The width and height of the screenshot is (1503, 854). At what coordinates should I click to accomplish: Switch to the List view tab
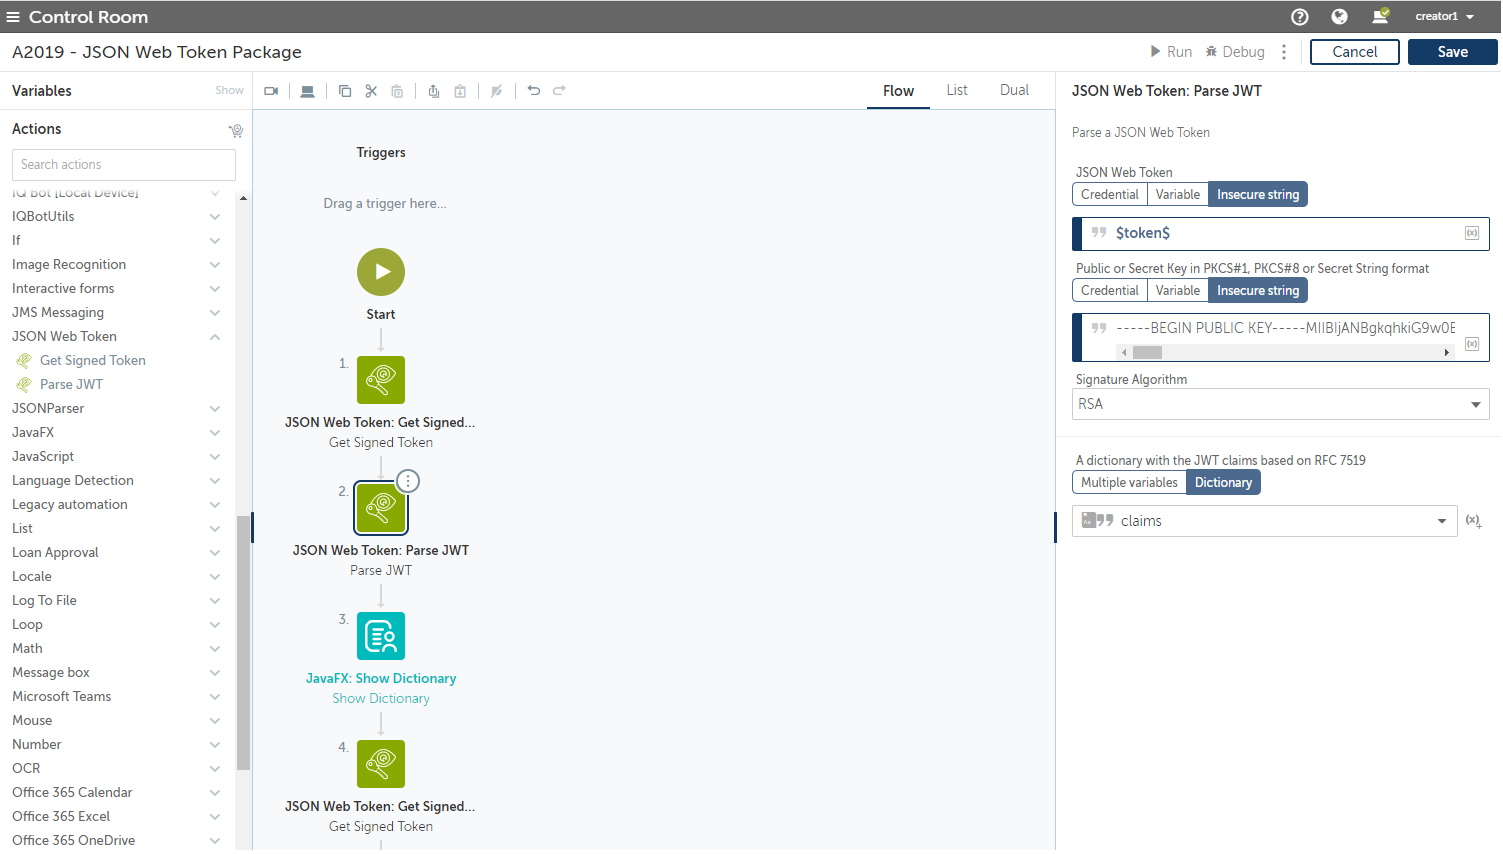[957, 90]
